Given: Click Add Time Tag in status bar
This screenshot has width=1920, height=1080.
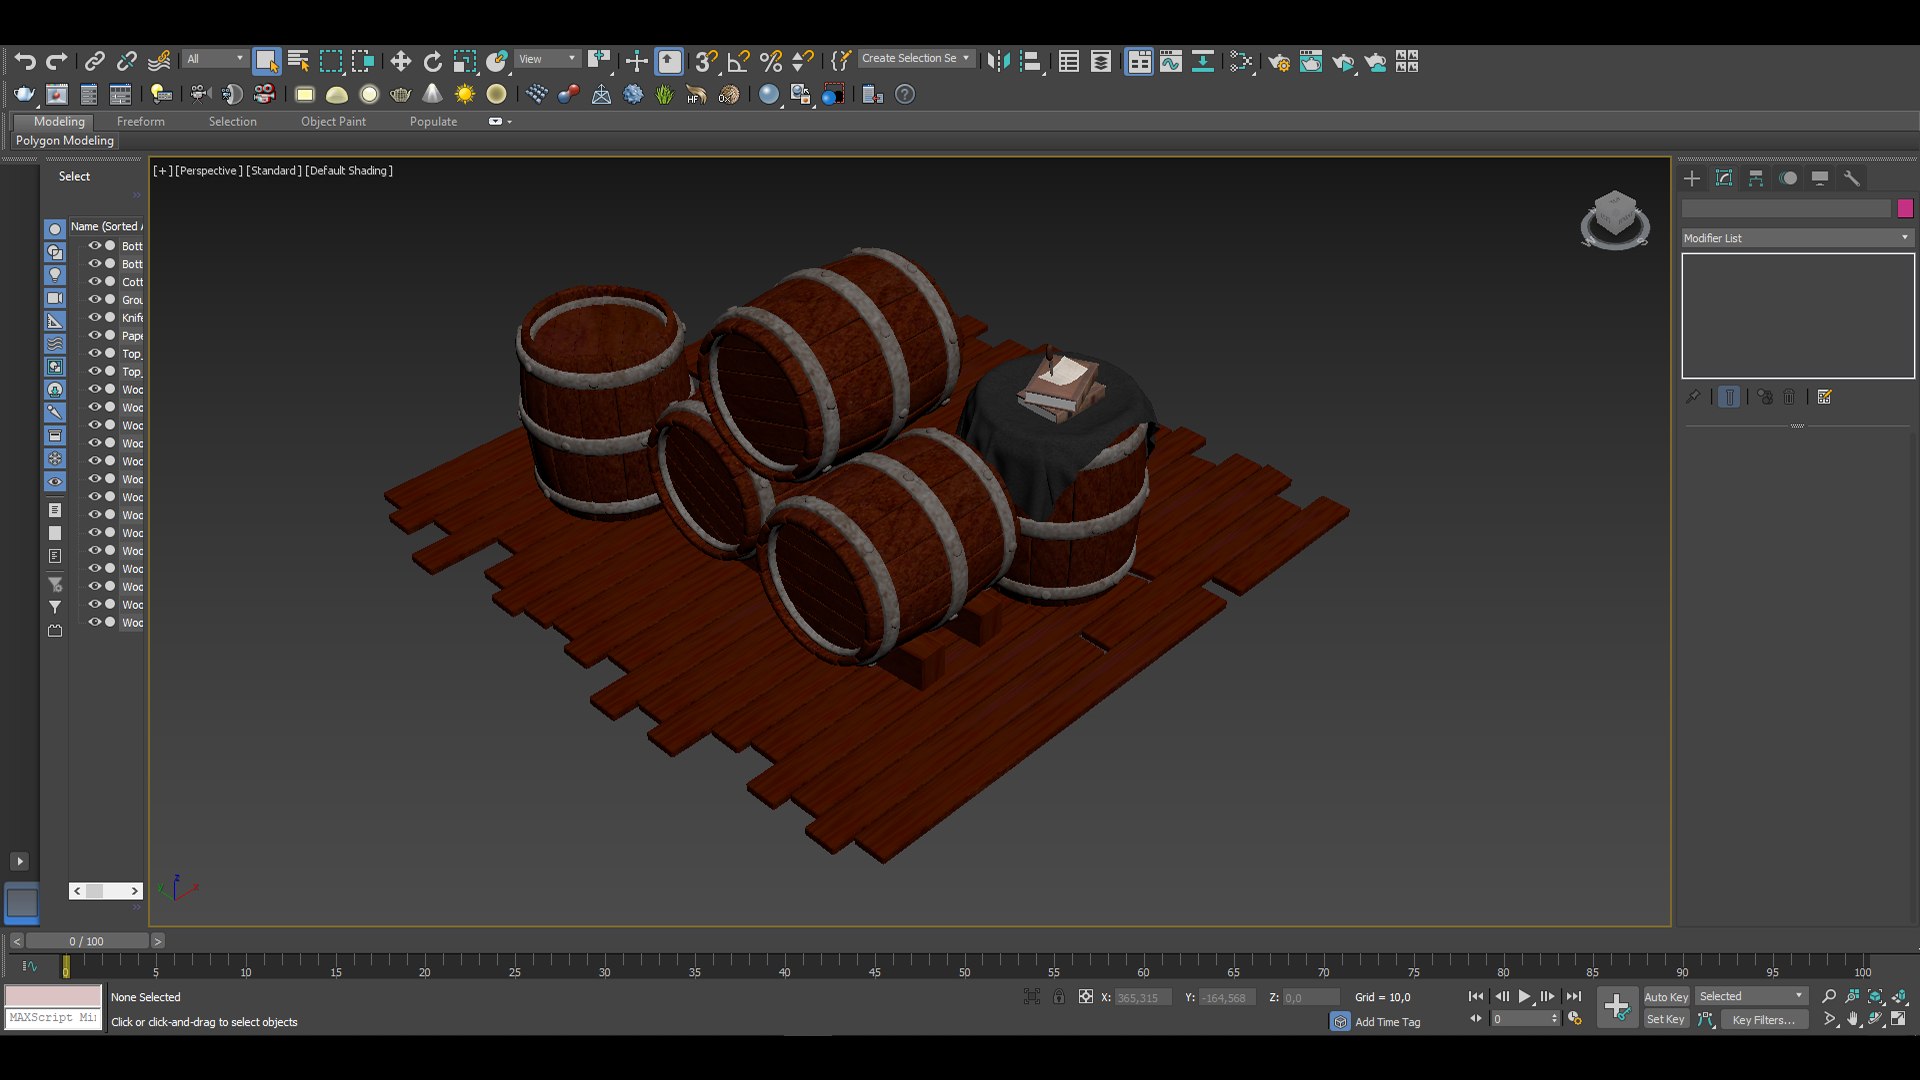Looking at the screenshot, I should pos(1387,1022).
